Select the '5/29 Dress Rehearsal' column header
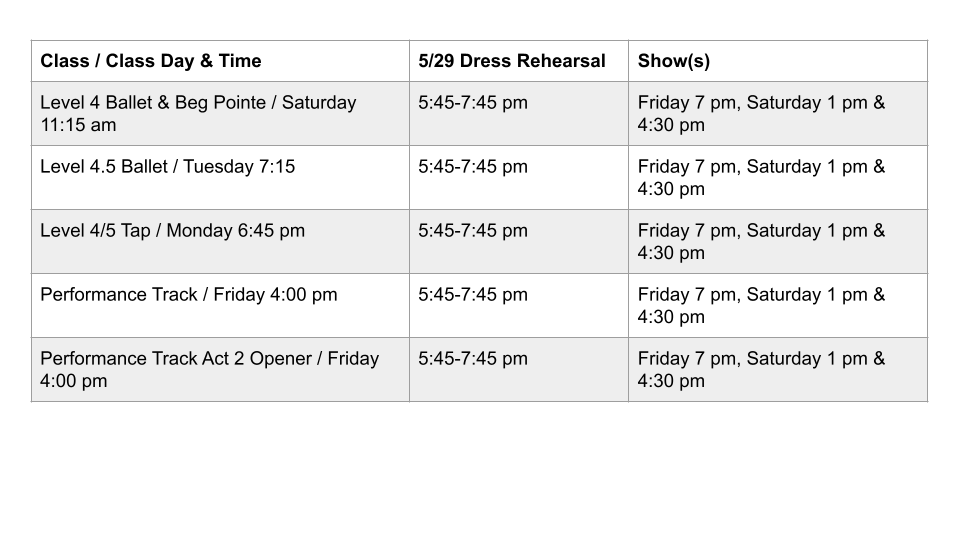 (519, 61)
